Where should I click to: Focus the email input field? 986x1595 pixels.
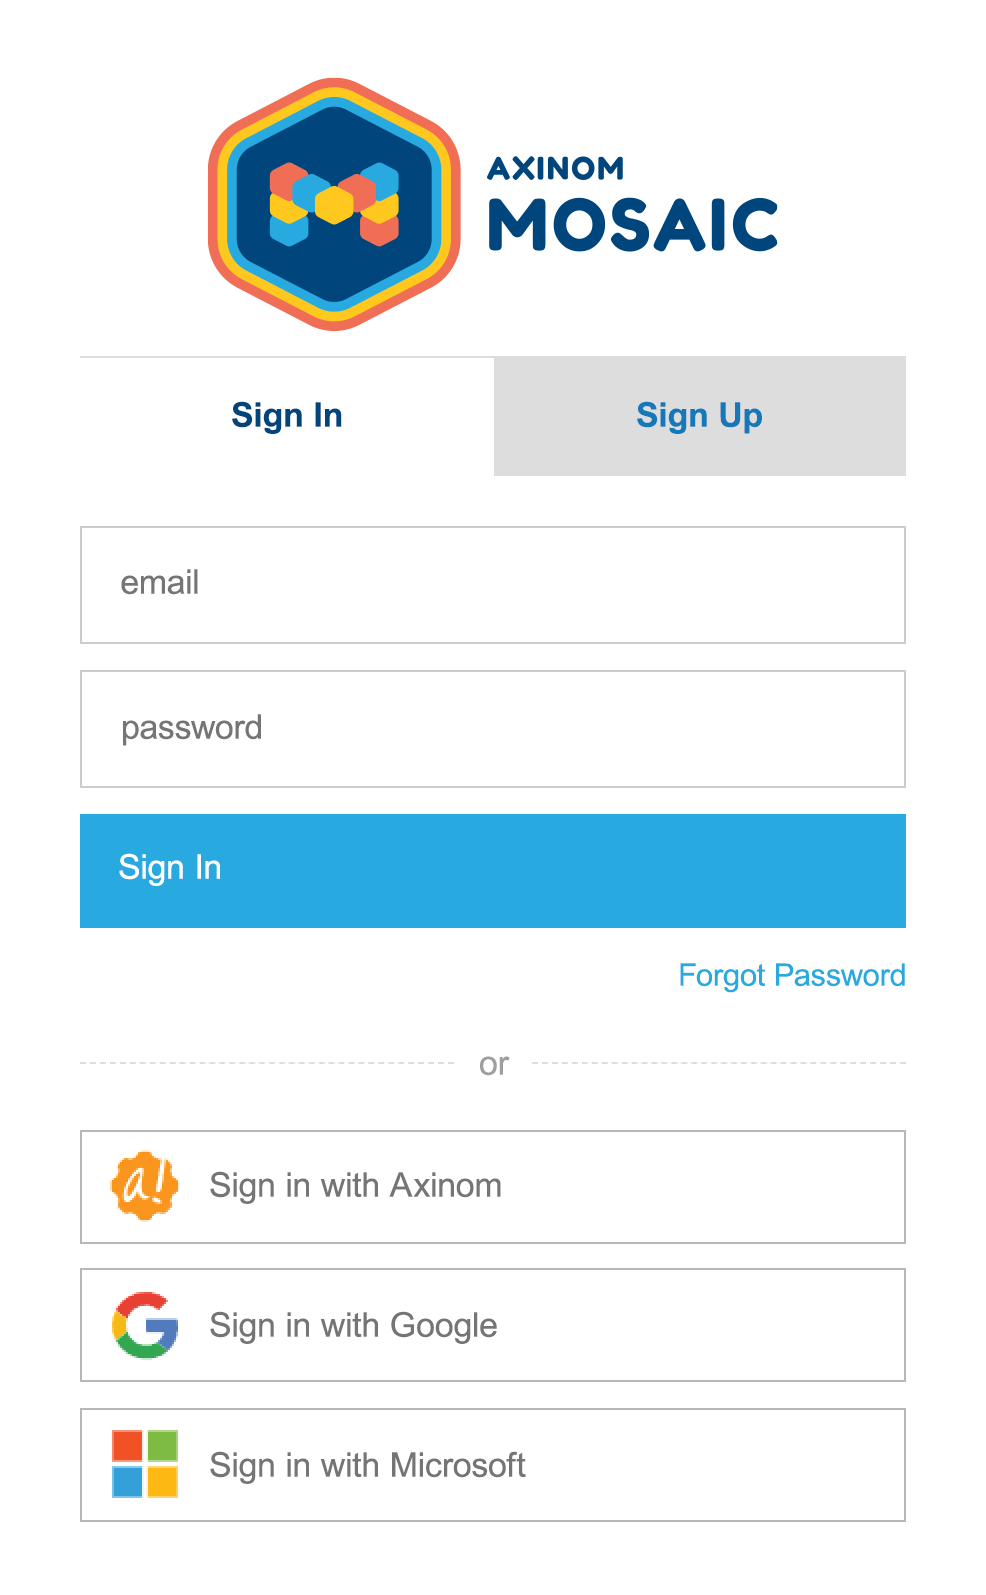493,585
